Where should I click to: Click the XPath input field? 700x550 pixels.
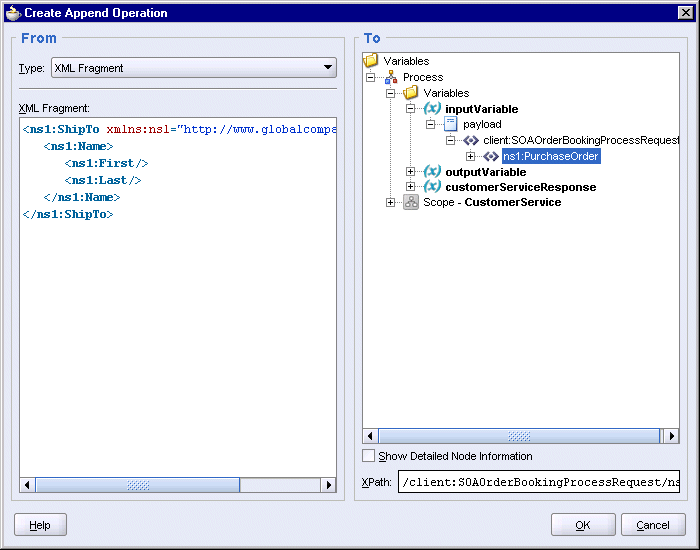(x=539, y=481)
